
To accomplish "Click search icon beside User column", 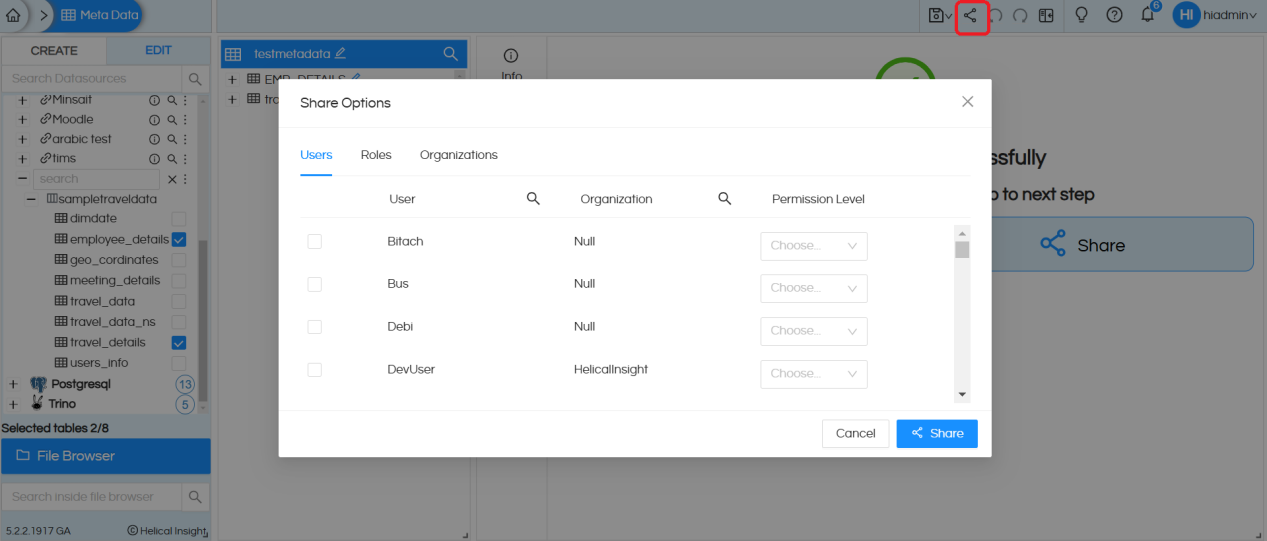I will click(533, 199).
